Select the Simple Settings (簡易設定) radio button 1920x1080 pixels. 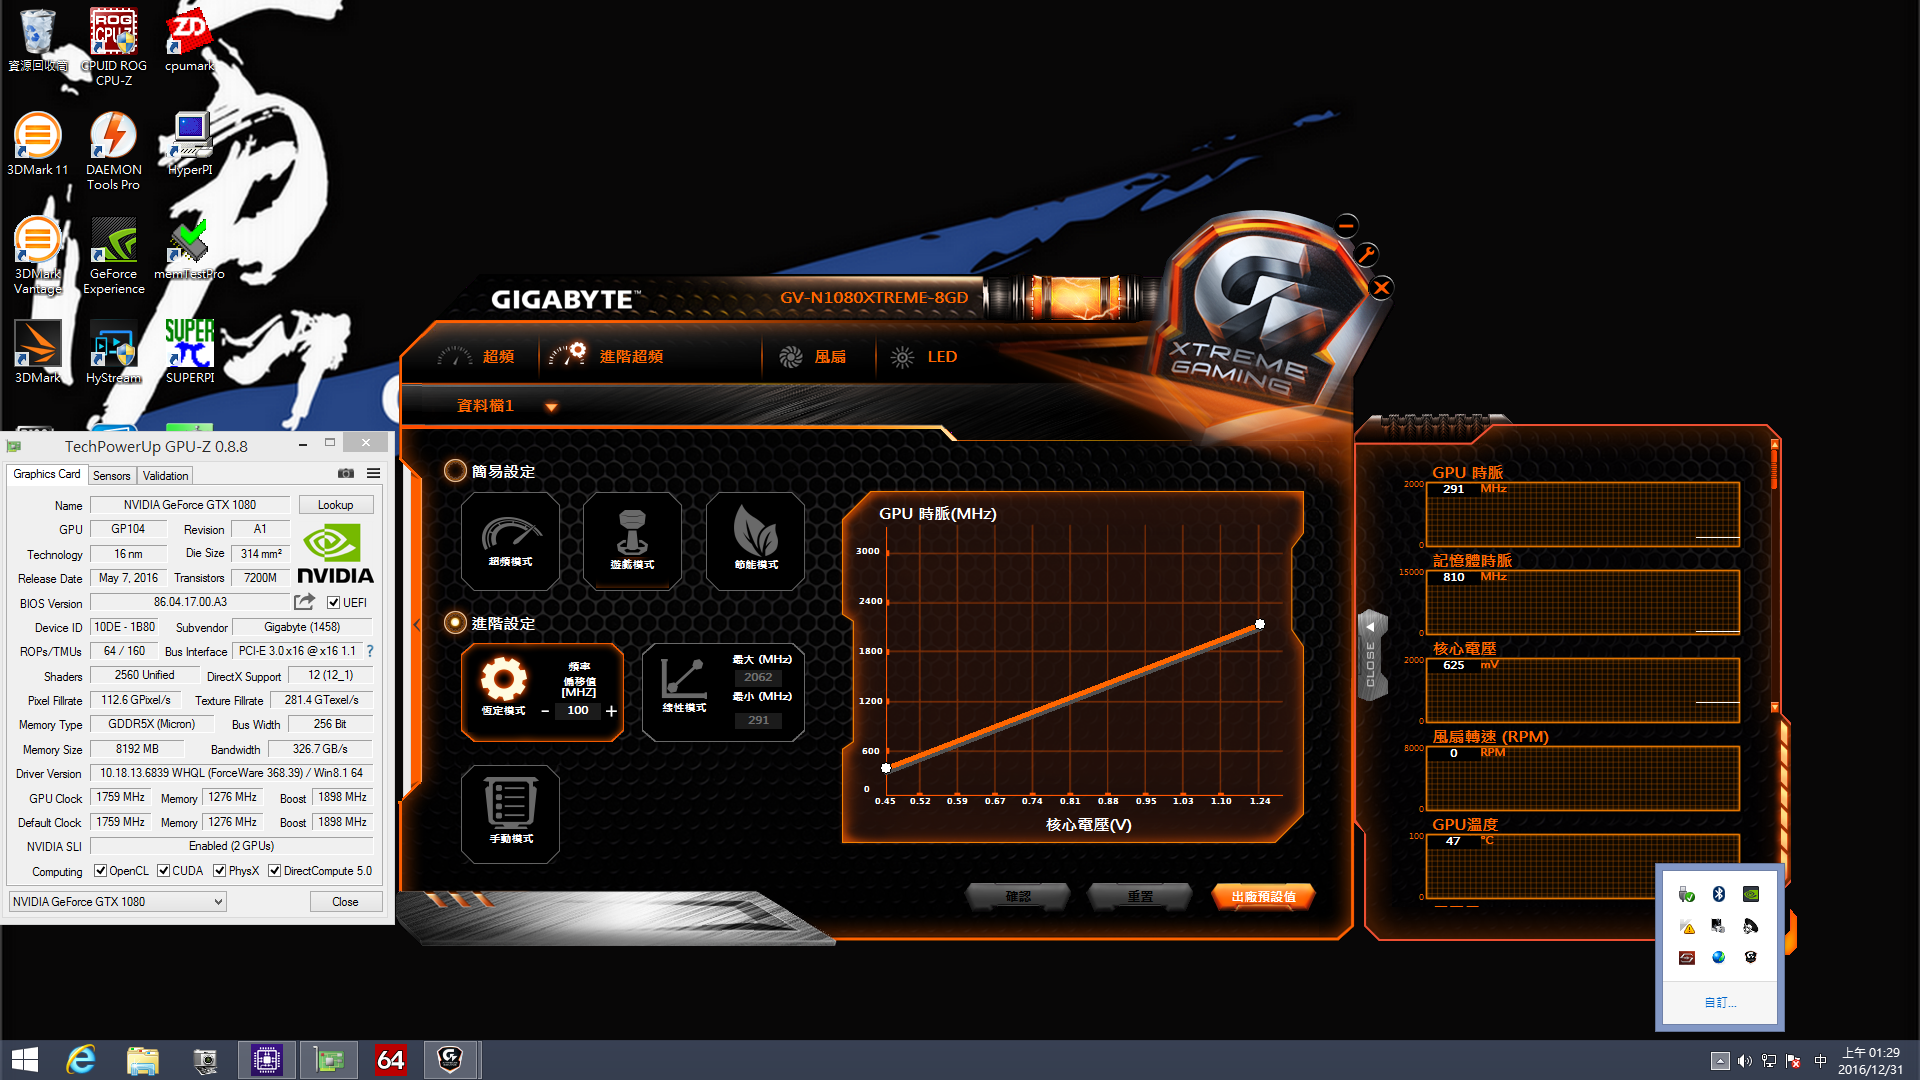tap(455, 471)
